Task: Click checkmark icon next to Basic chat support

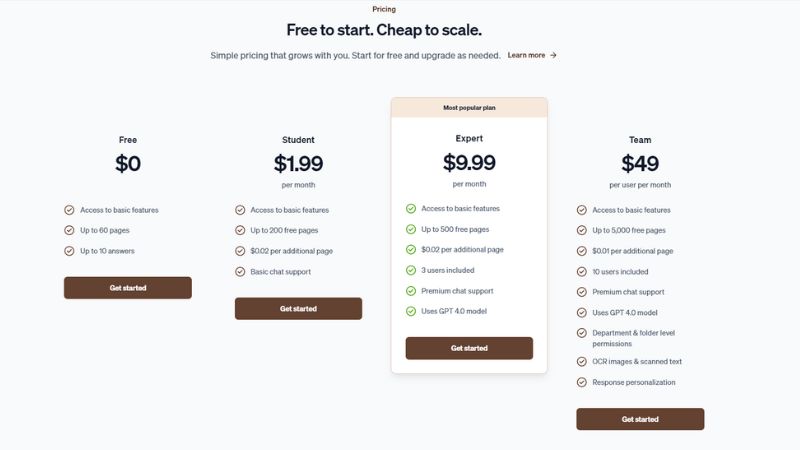Action: (240, 271)
